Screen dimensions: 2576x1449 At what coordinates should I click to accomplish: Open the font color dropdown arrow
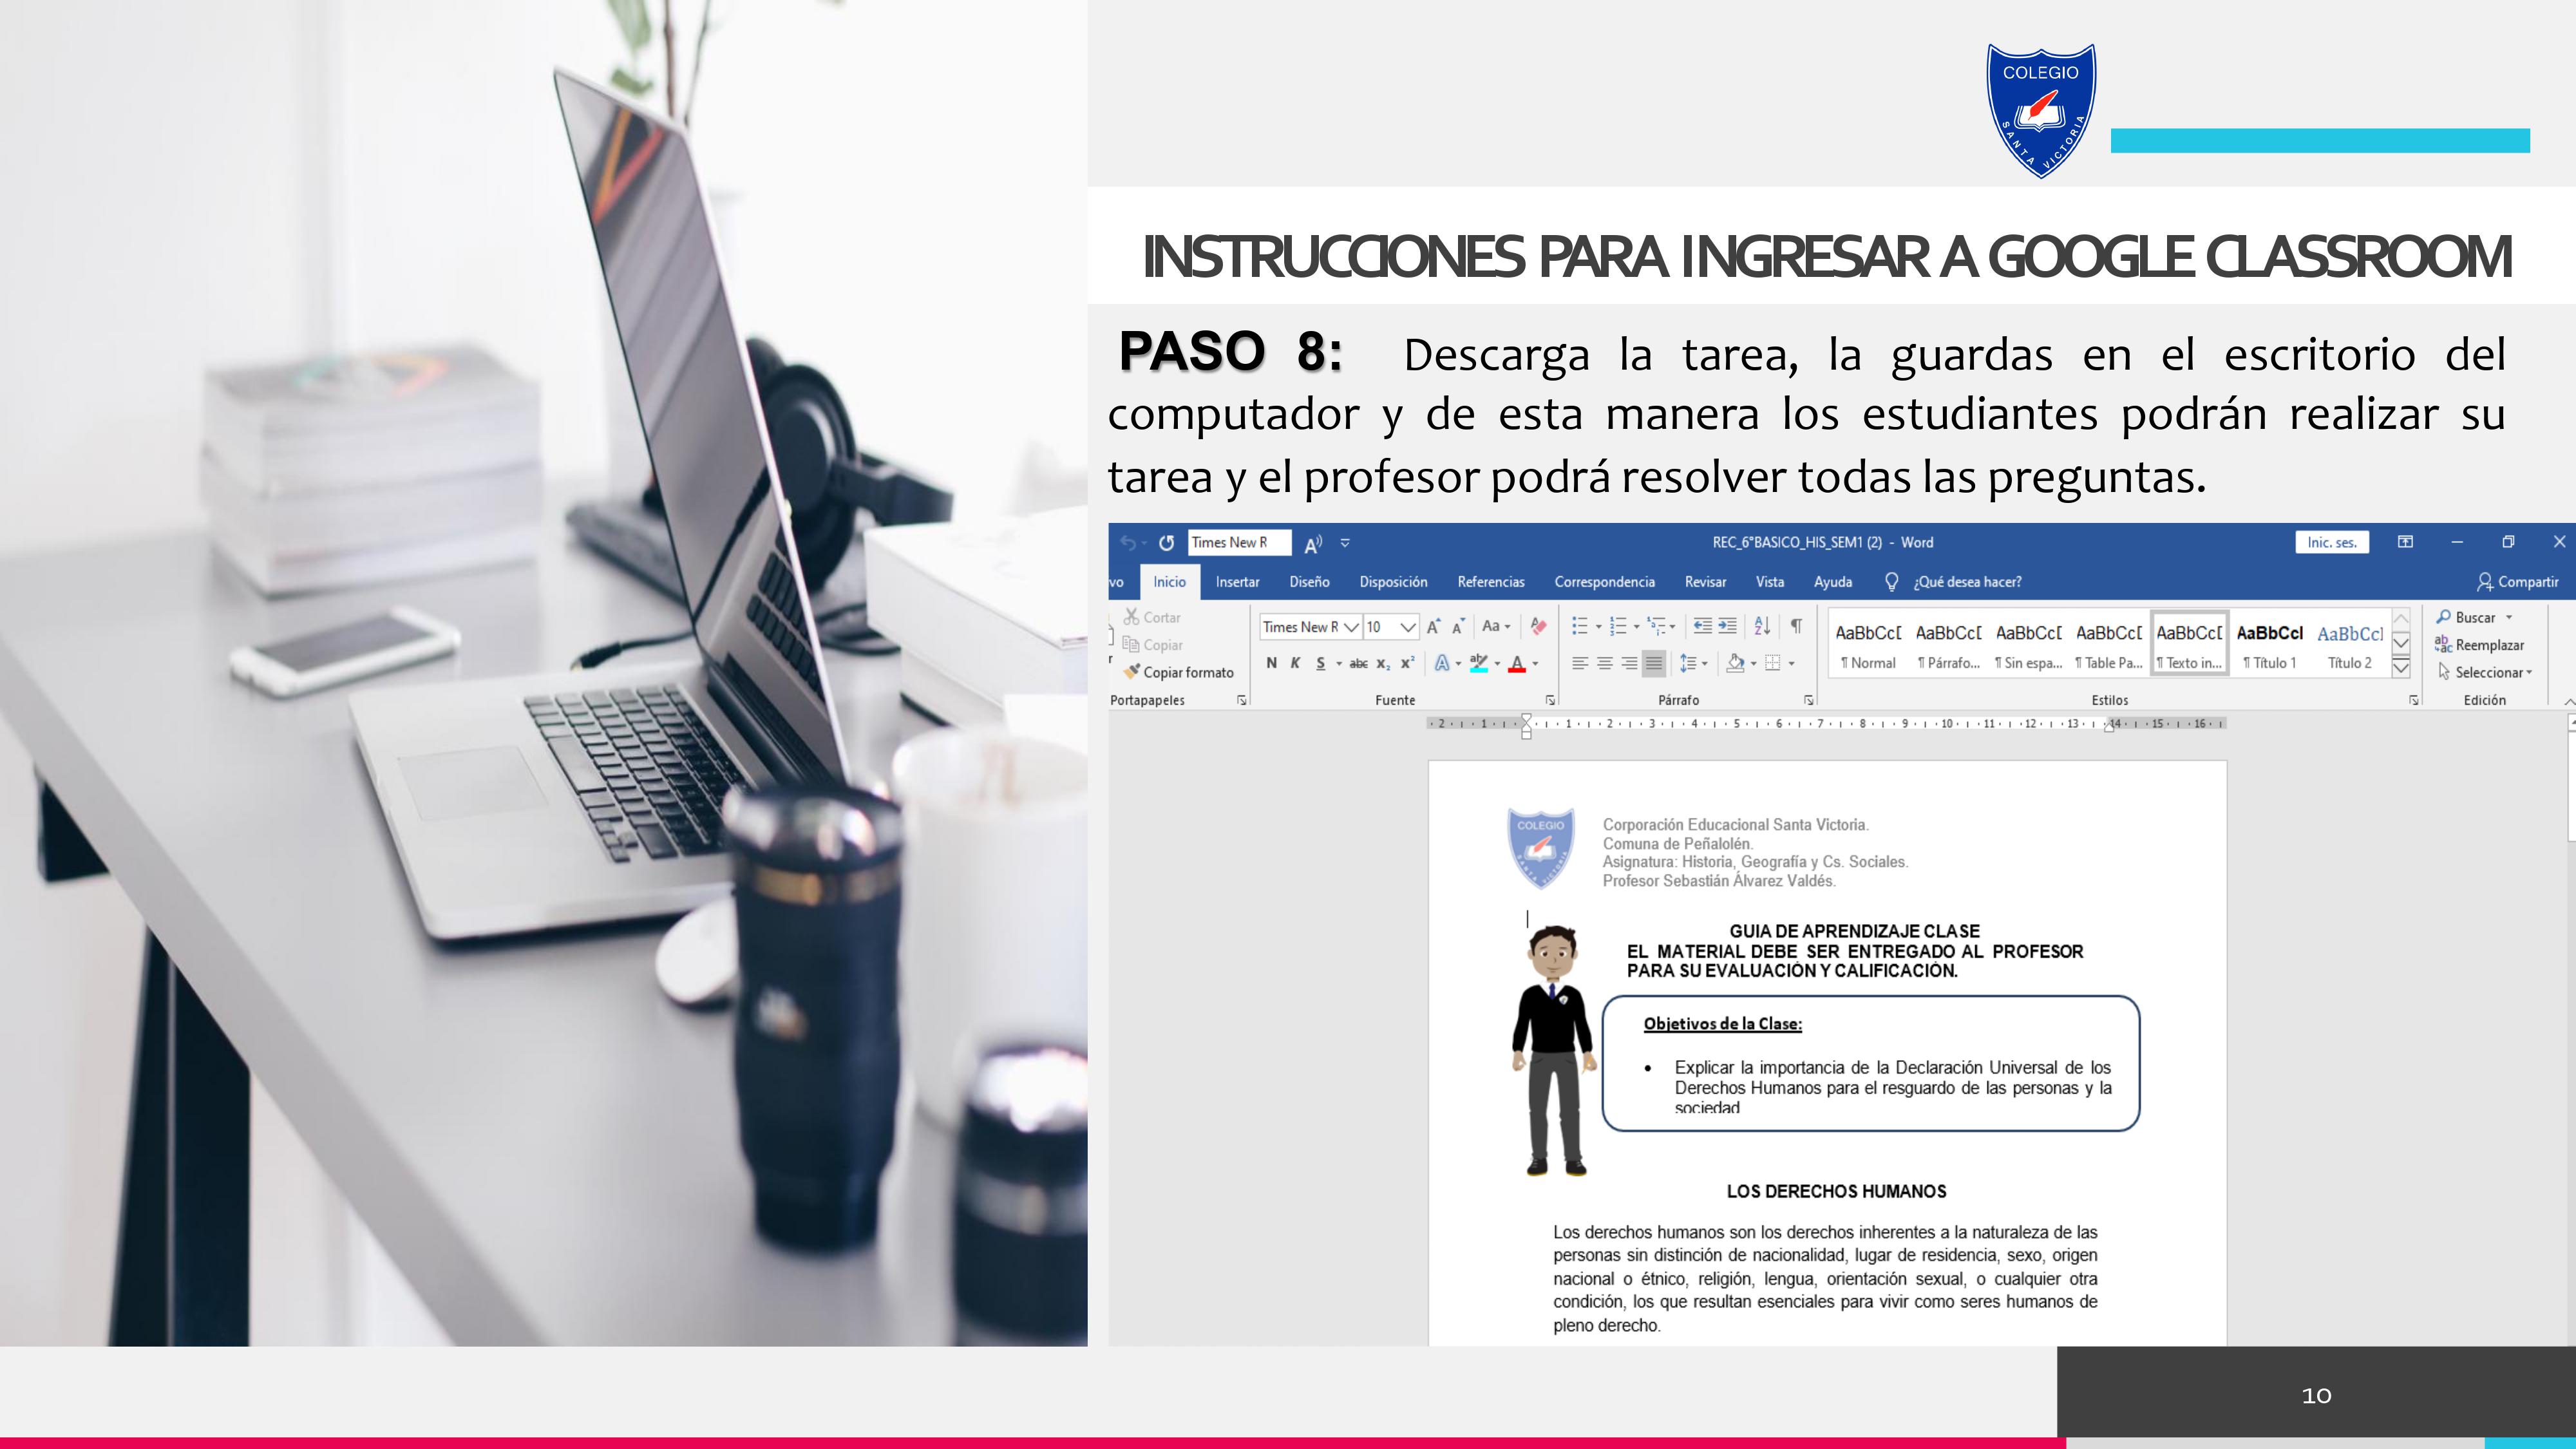pos(1535,663)
